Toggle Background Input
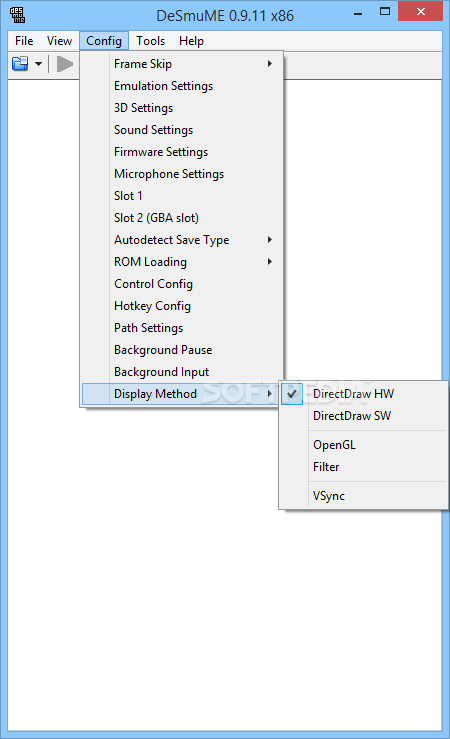Image resolution: width=450 pixels, height=739 pixels. [x=182, y=372]
